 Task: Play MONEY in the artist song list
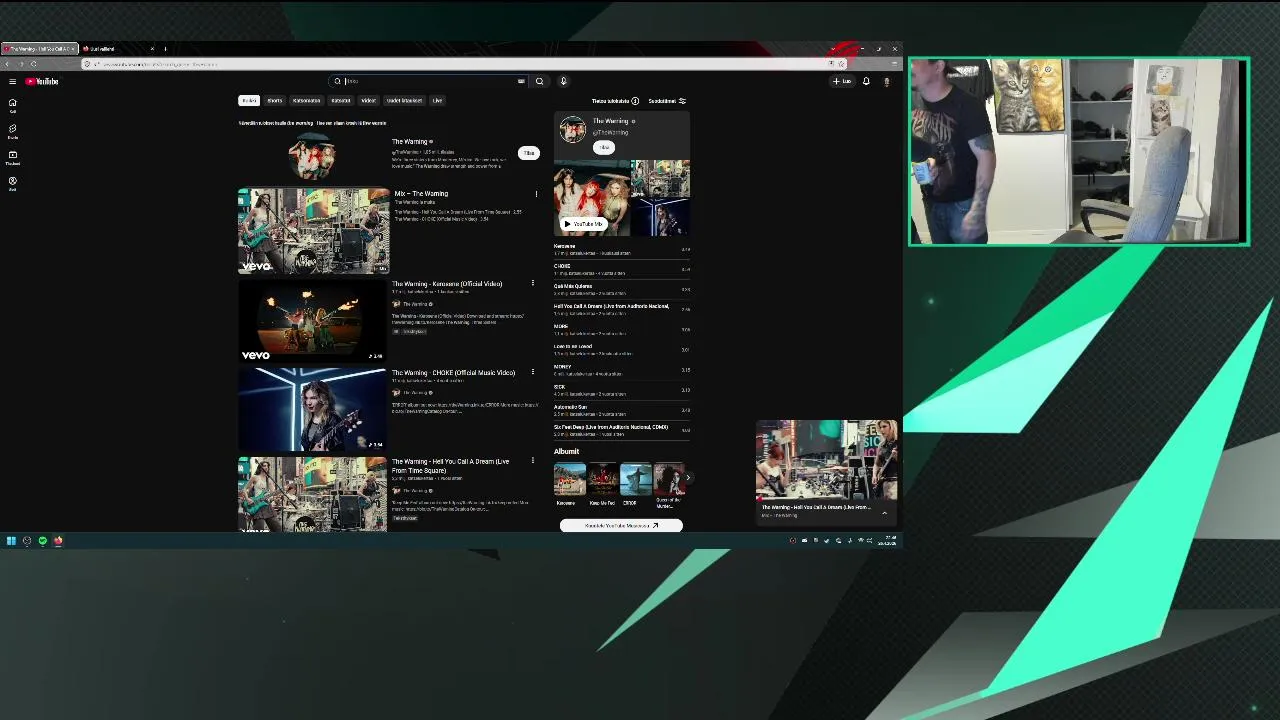click(621, 370)
